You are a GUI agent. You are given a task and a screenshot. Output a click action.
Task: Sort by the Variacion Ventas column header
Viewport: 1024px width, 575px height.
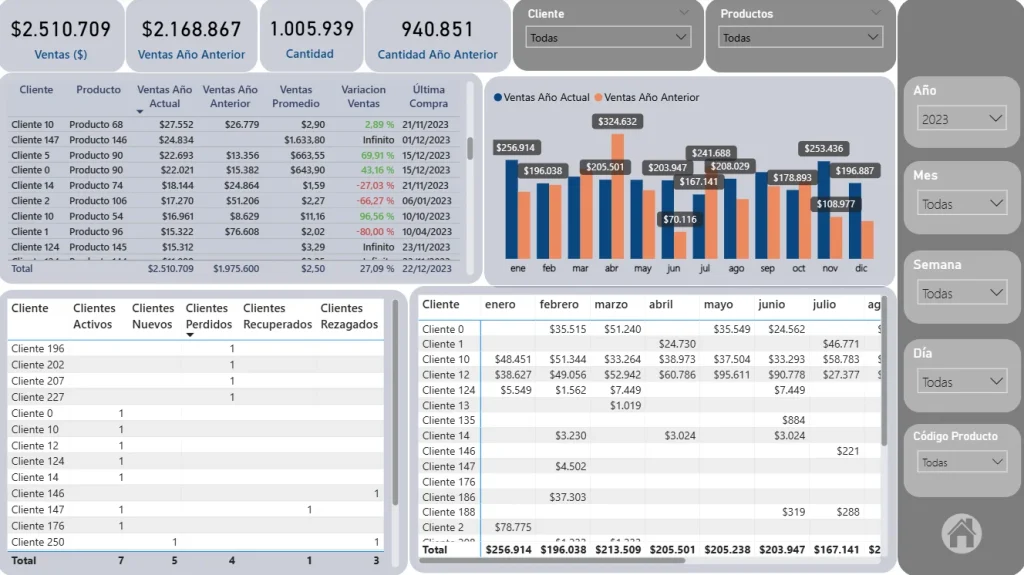click(x=362, y=96)
